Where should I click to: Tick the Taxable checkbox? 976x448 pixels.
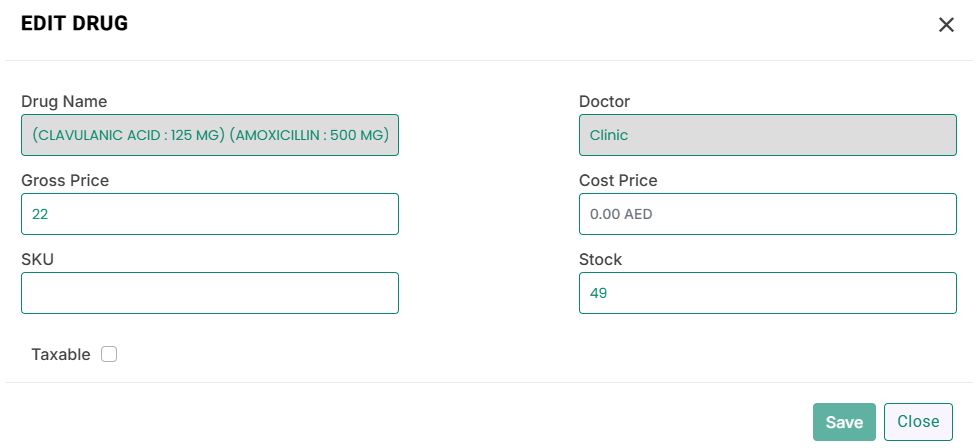point(109,354)
